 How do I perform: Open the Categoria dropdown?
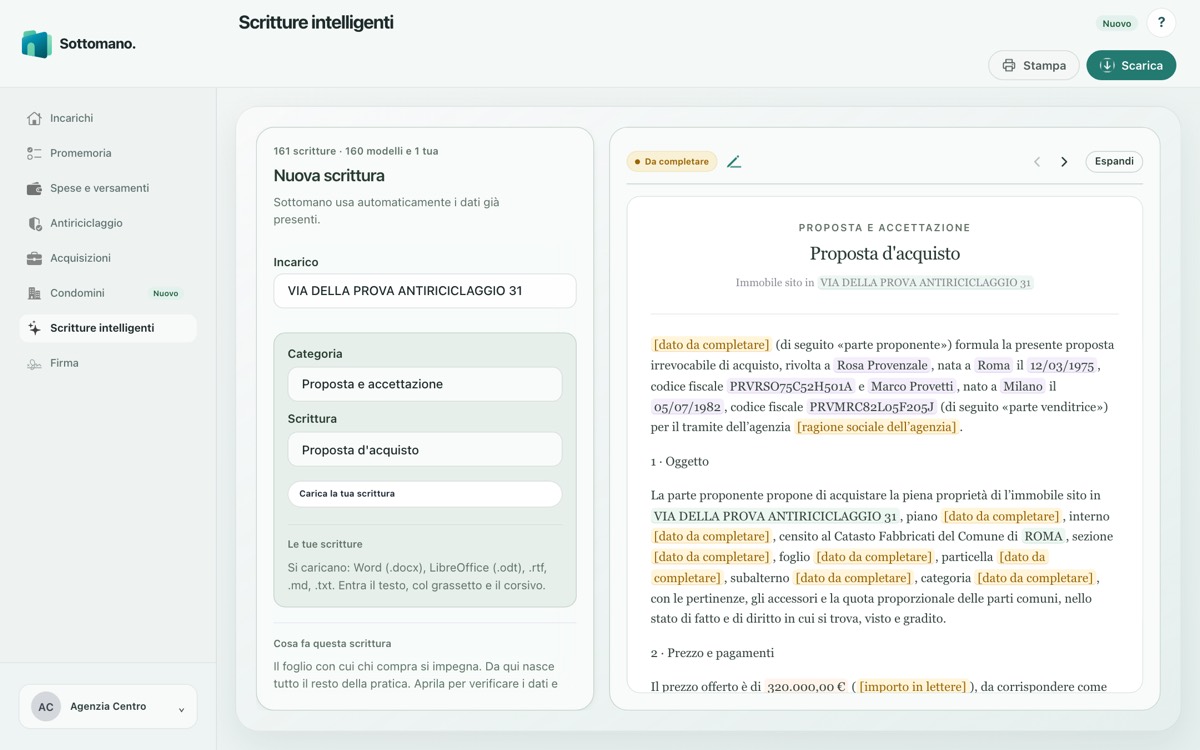coord(425,384)
